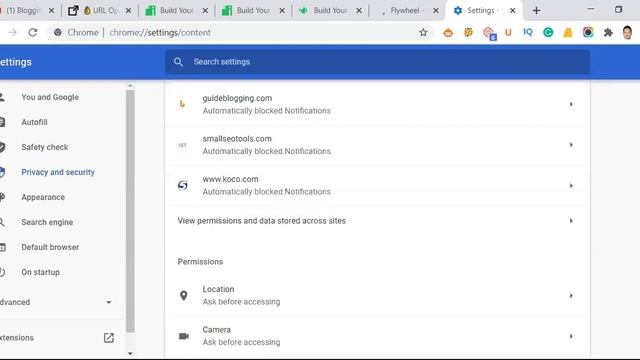640x360 pixels.
Task: Switch to the URL Opener browser tab
Action: 100,11
